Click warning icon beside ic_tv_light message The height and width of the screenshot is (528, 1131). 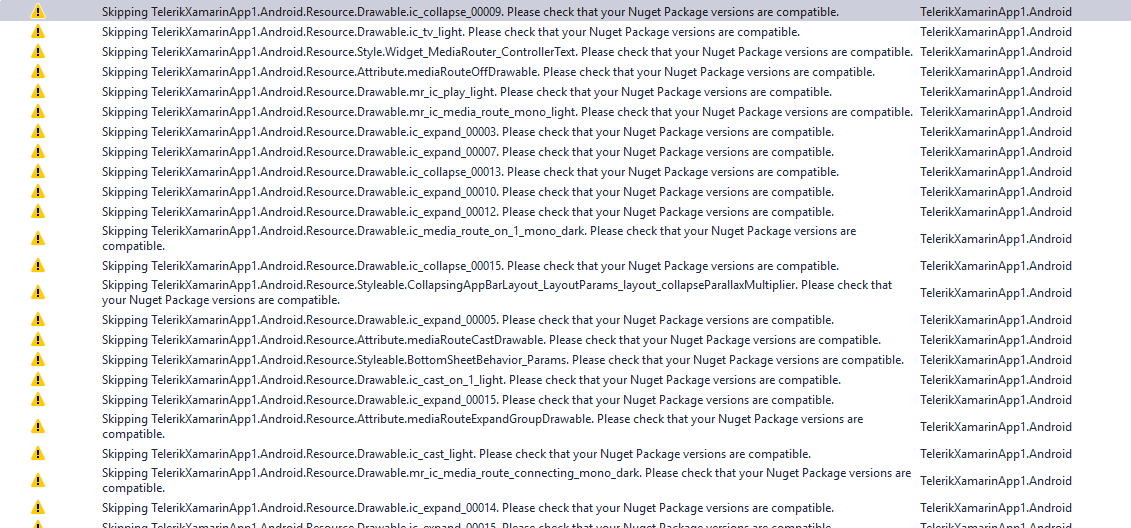(38, 32)
